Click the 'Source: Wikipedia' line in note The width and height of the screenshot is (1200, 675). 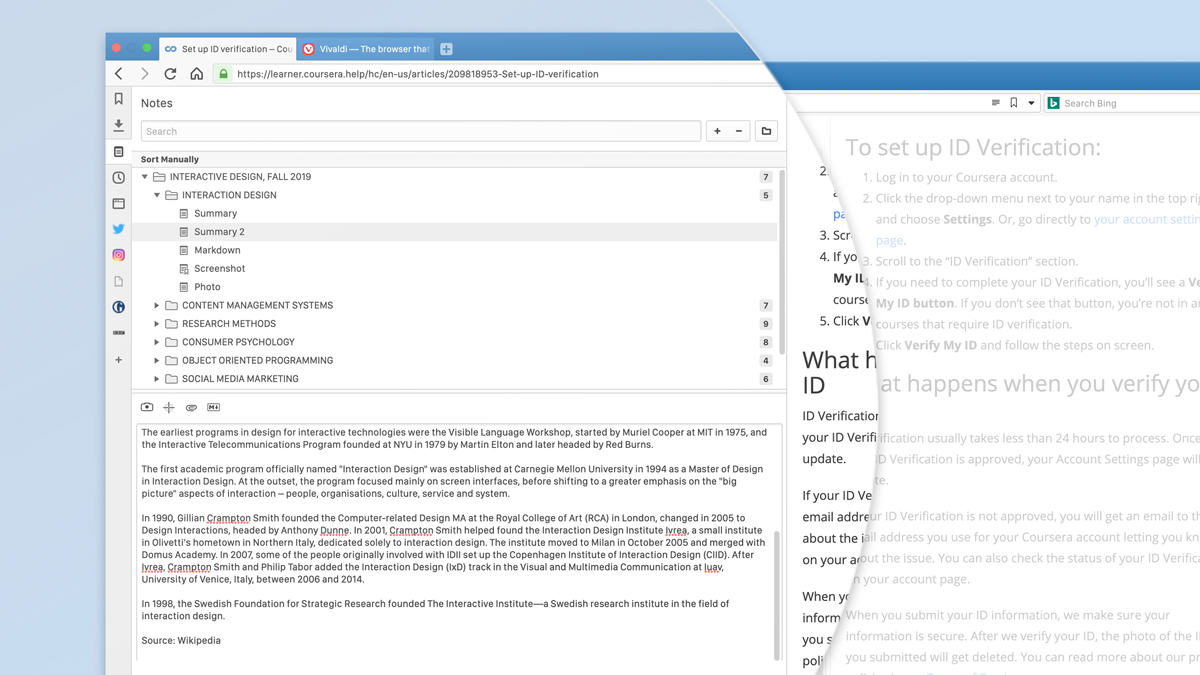point(181,640)
